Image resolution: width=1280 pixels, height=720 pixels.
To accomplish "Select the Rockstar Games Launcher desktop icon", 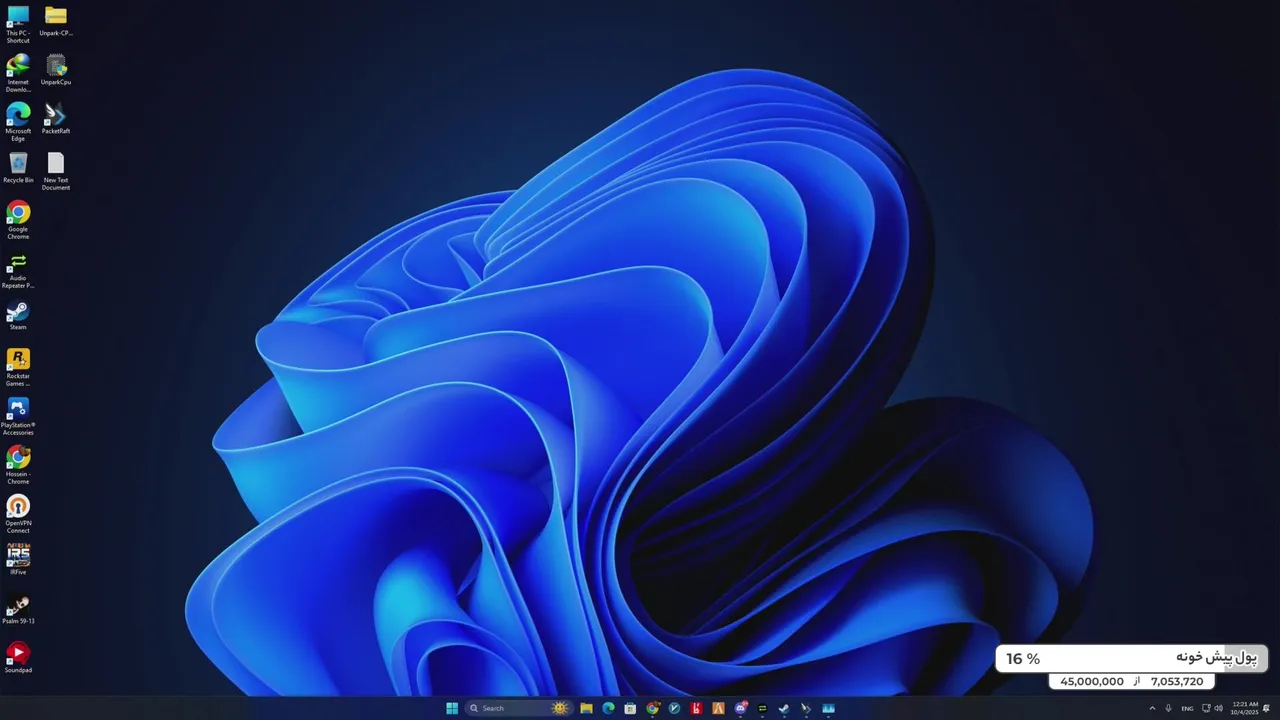I will pos(18,367).
